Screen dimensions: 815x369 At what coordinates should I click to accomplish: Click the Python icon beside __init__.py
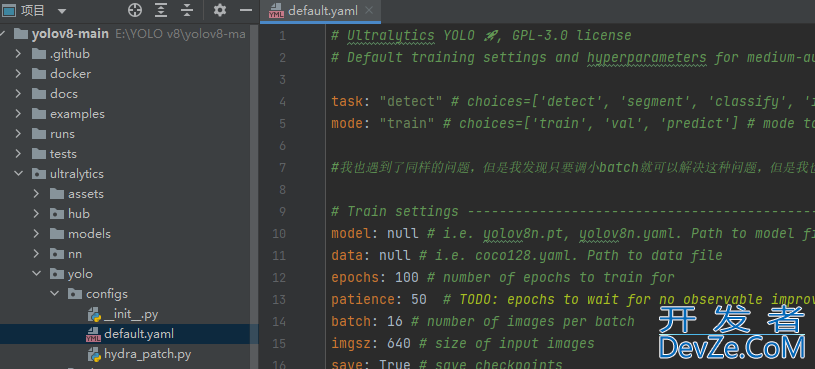(x=94, y=314)
